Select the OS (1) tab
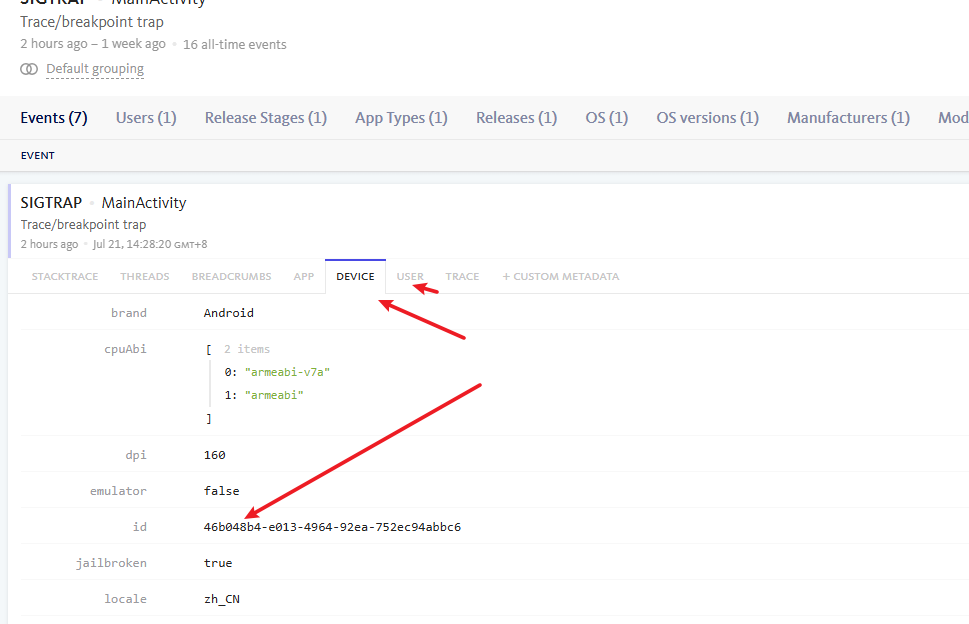This screenshot has height=624, width=969. click(x=607, y=118)
